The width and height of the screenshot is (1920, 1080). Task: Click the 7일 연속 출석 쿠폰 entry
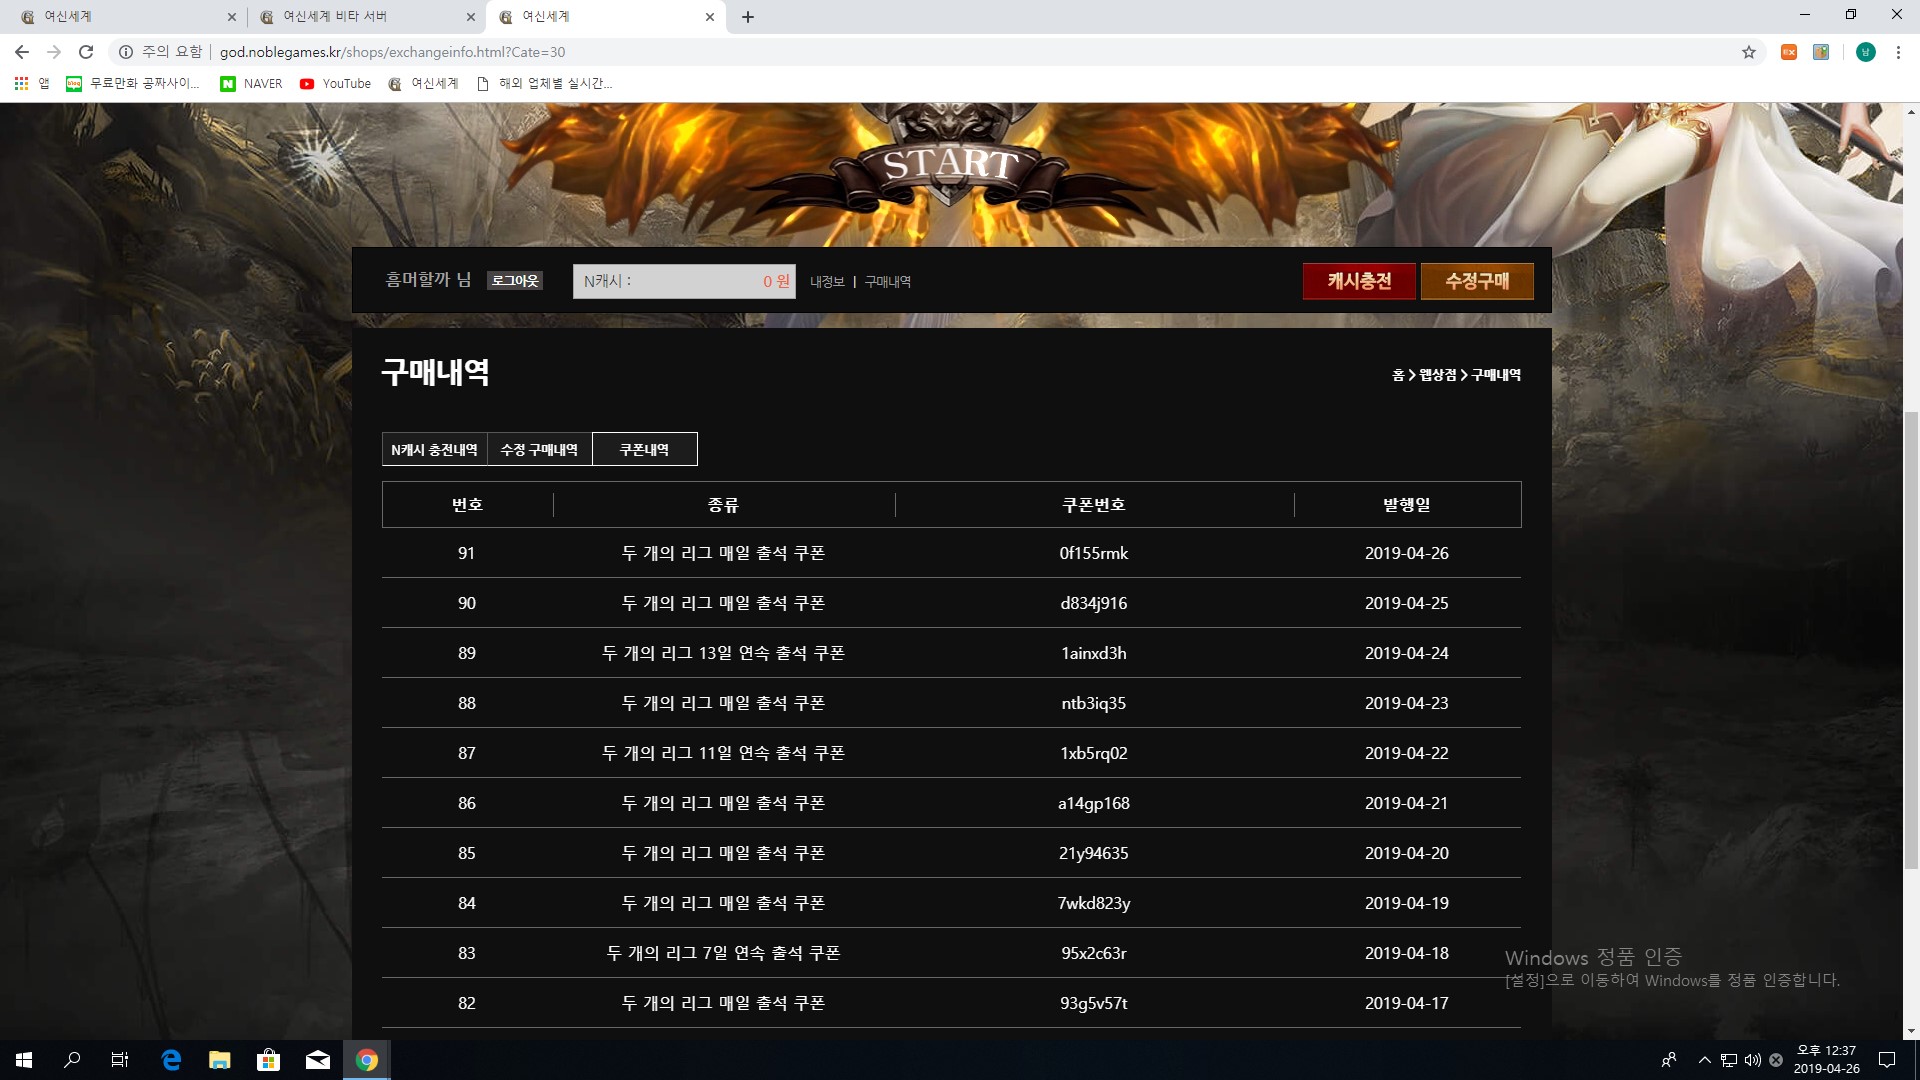(x=723, y=953)
